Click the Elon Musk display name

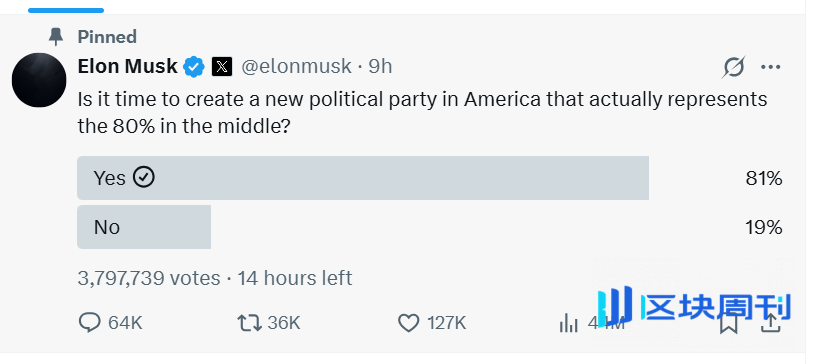click(x=128, y=67)
